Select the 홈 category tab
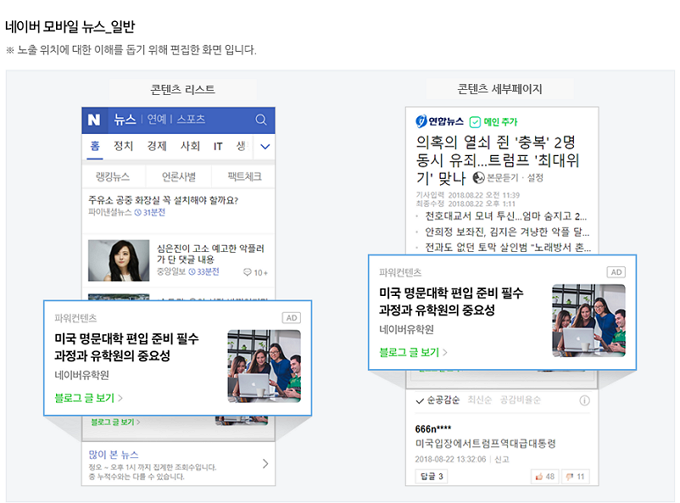The height and width of the screenshot is (503, 680). [95, 146]
